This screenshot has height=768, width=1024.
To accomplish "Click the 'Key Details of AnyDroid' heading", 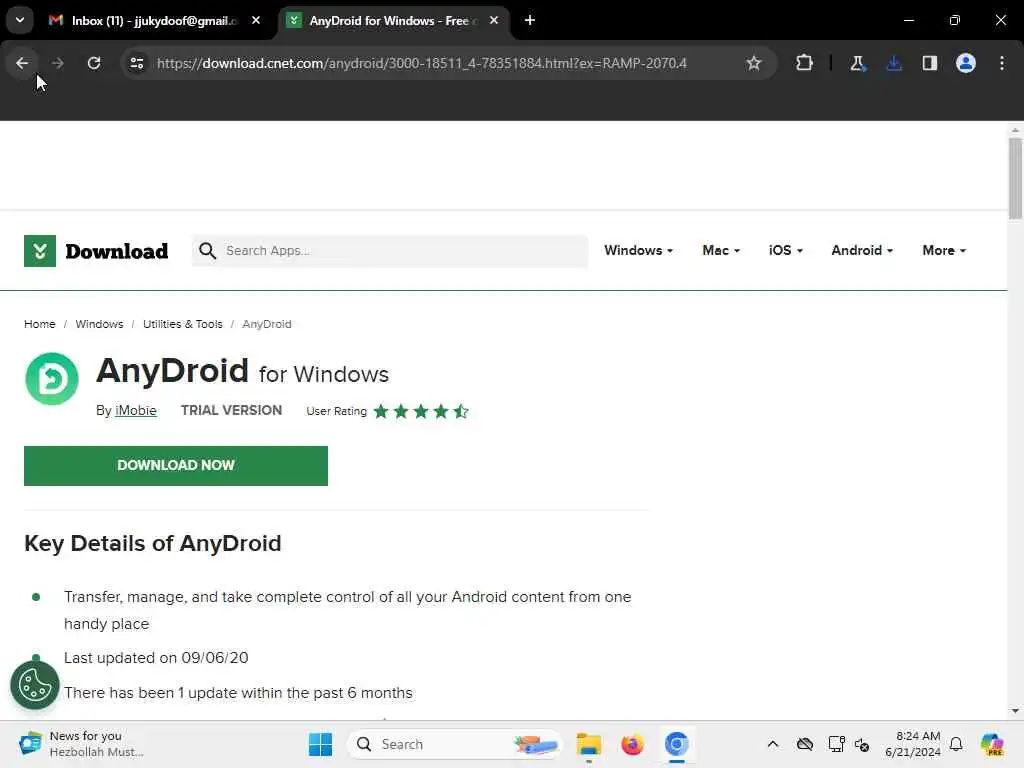I will tap(153, 543).
